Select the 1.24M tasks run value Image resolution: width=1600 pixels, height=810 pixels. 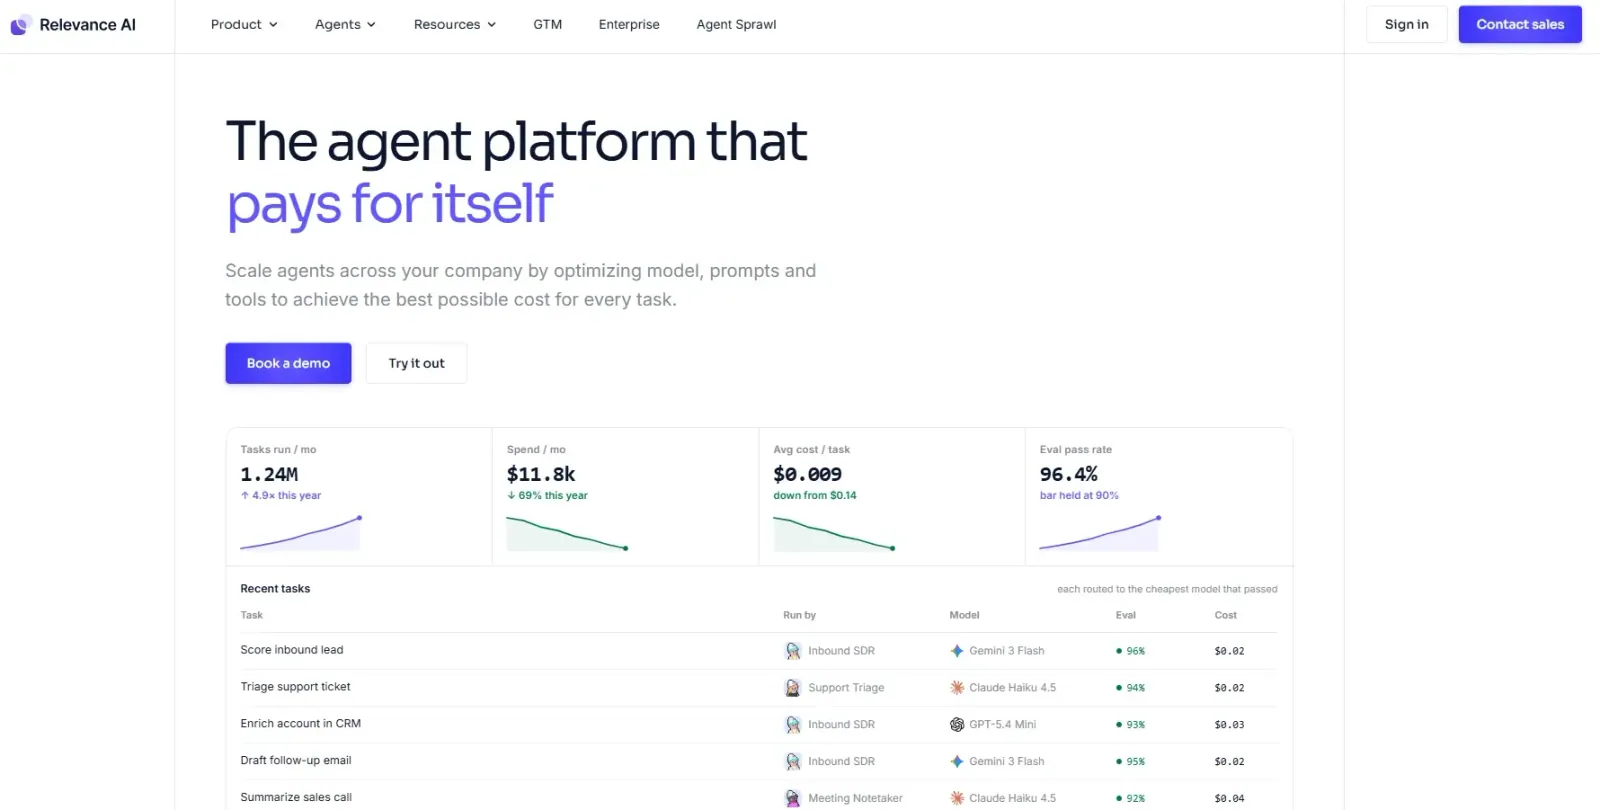(269, 474)
